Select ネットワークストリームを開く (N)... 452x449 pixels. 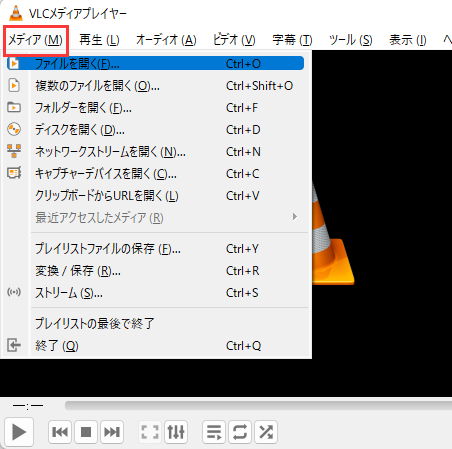pos(155,152)
